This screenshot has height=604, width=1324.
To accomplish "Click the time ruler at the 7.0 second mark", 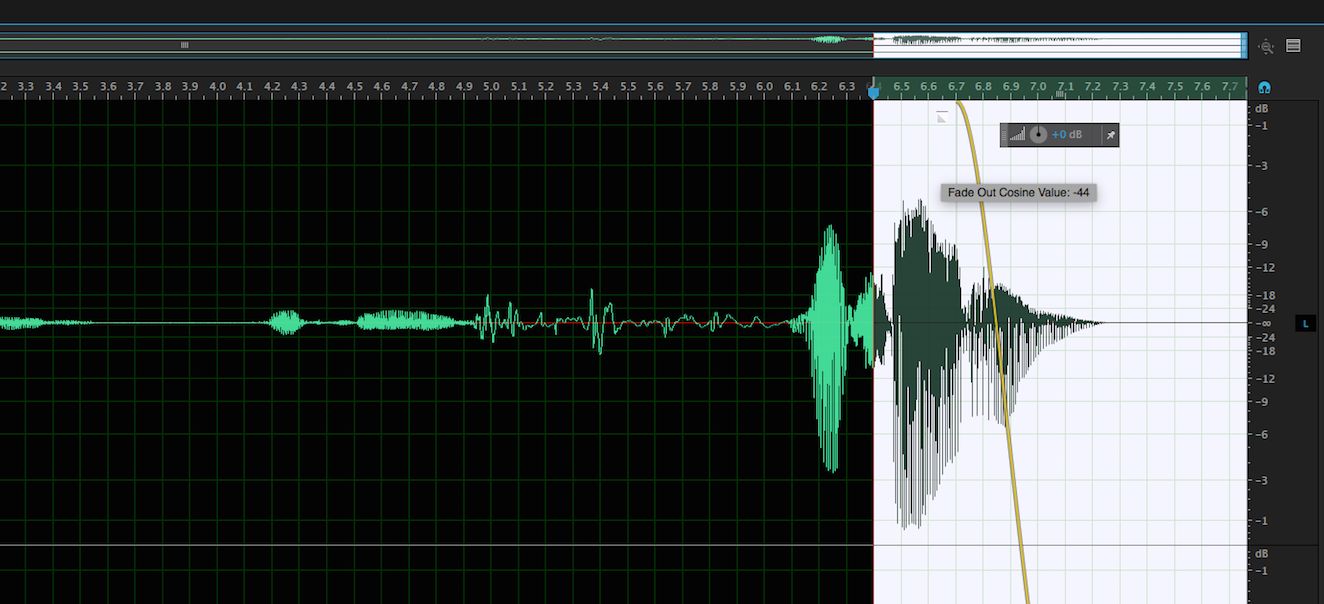I will coord(1038,86).
